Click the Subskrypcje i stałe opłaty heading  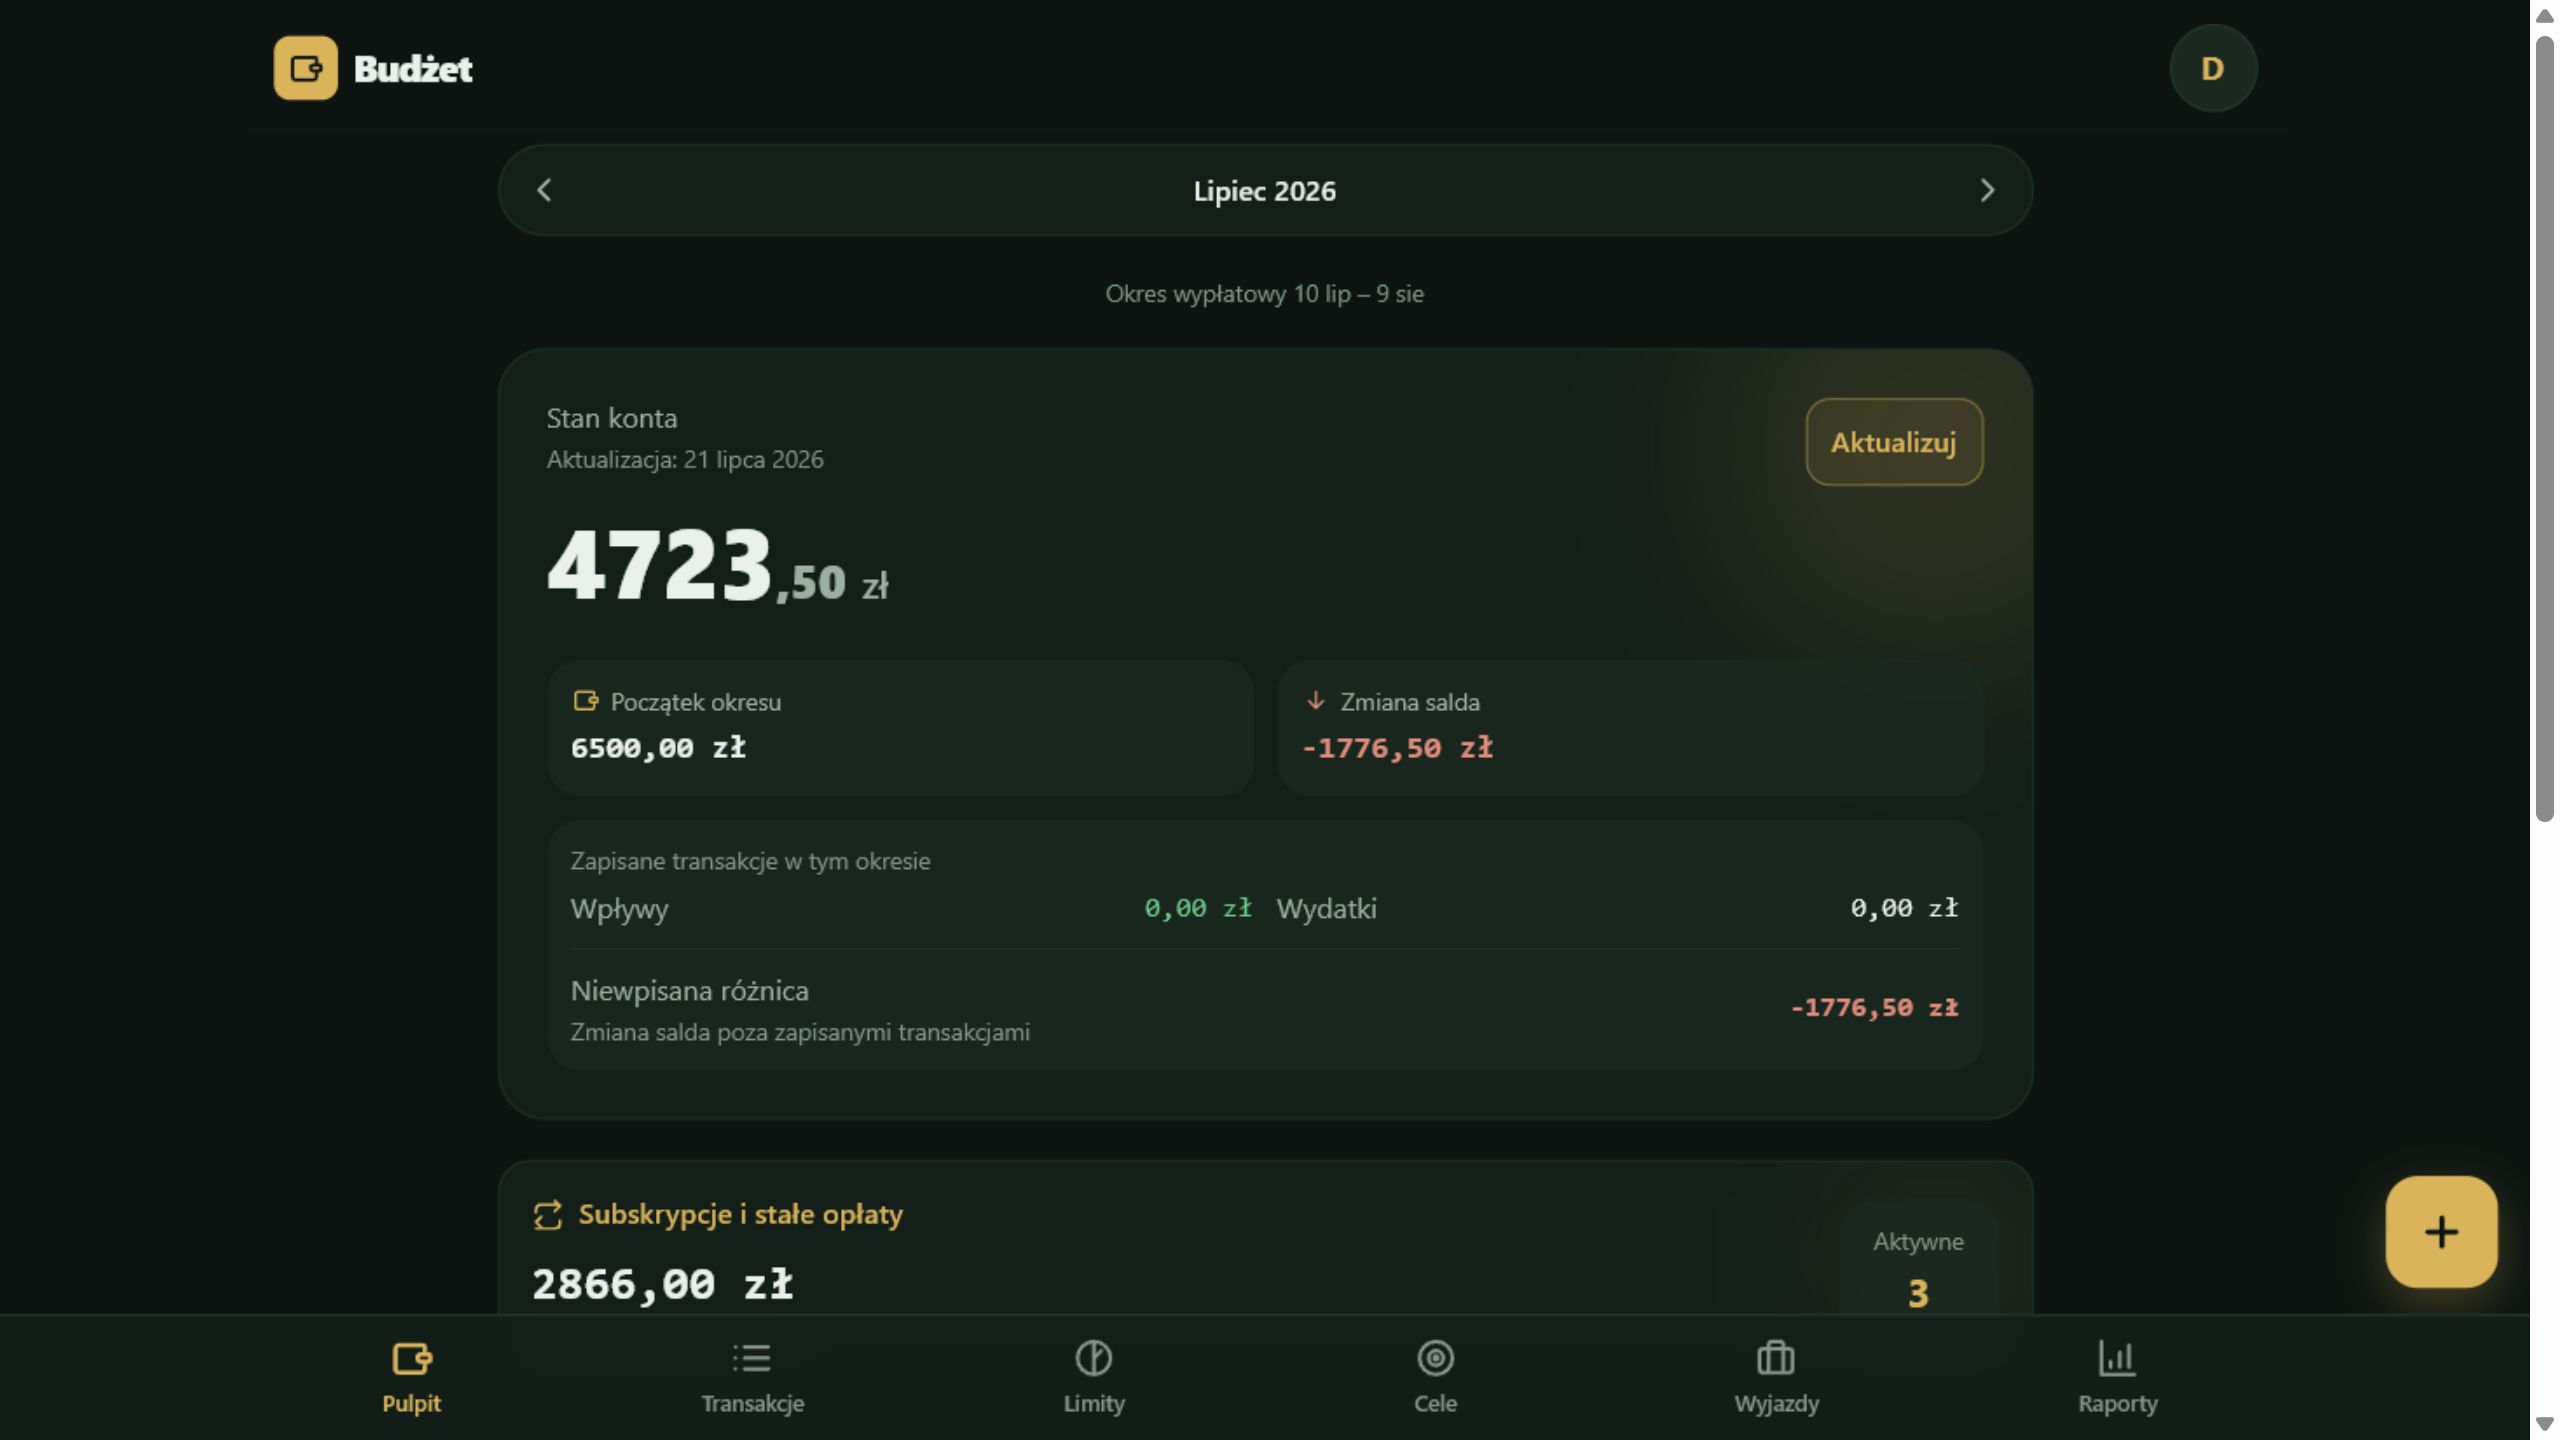point(740,1214)
